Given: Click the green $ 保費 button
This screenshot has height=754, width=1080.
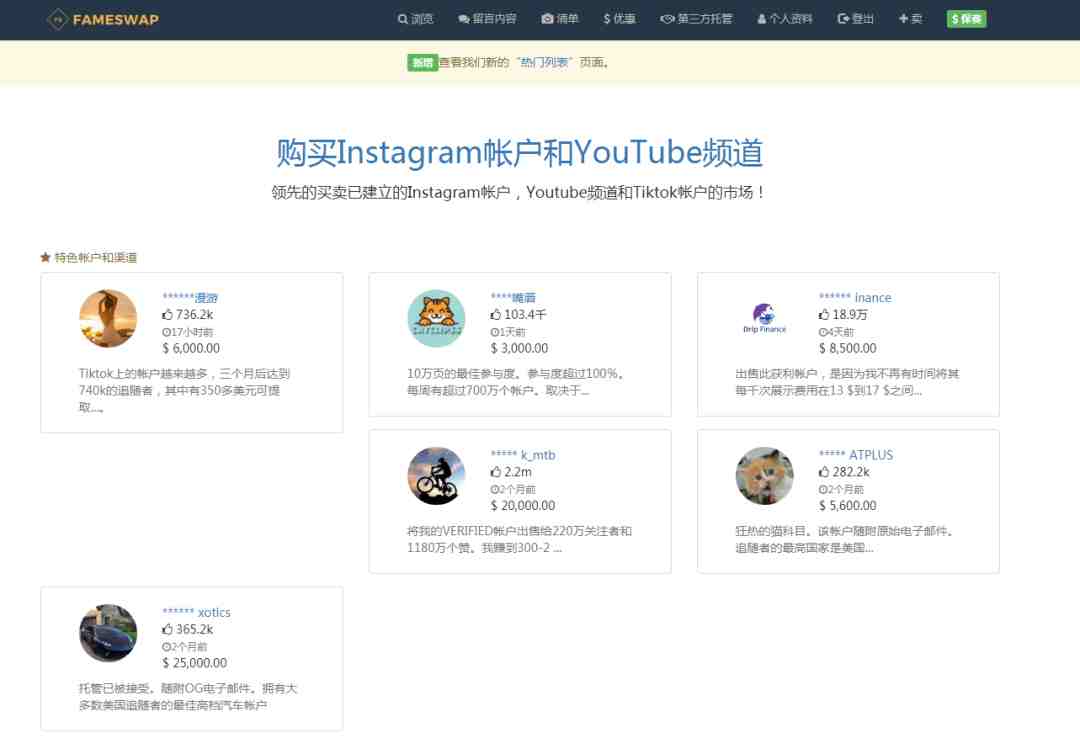Looking at the screenshot, I should (966, 19).
